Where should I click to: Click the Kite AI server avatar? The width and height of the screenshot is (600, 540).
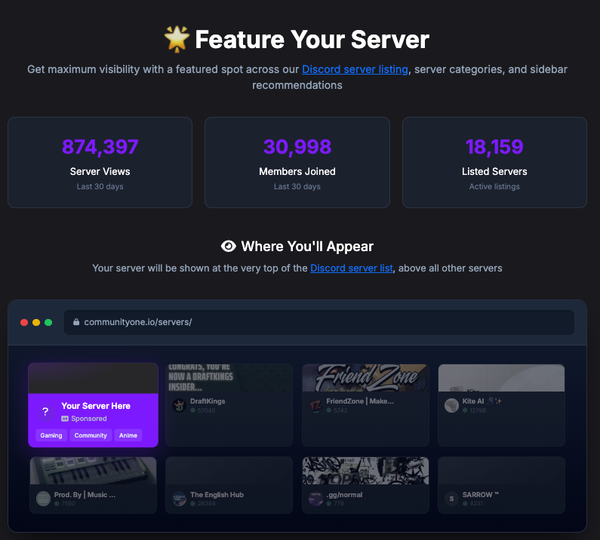[452, 405]
